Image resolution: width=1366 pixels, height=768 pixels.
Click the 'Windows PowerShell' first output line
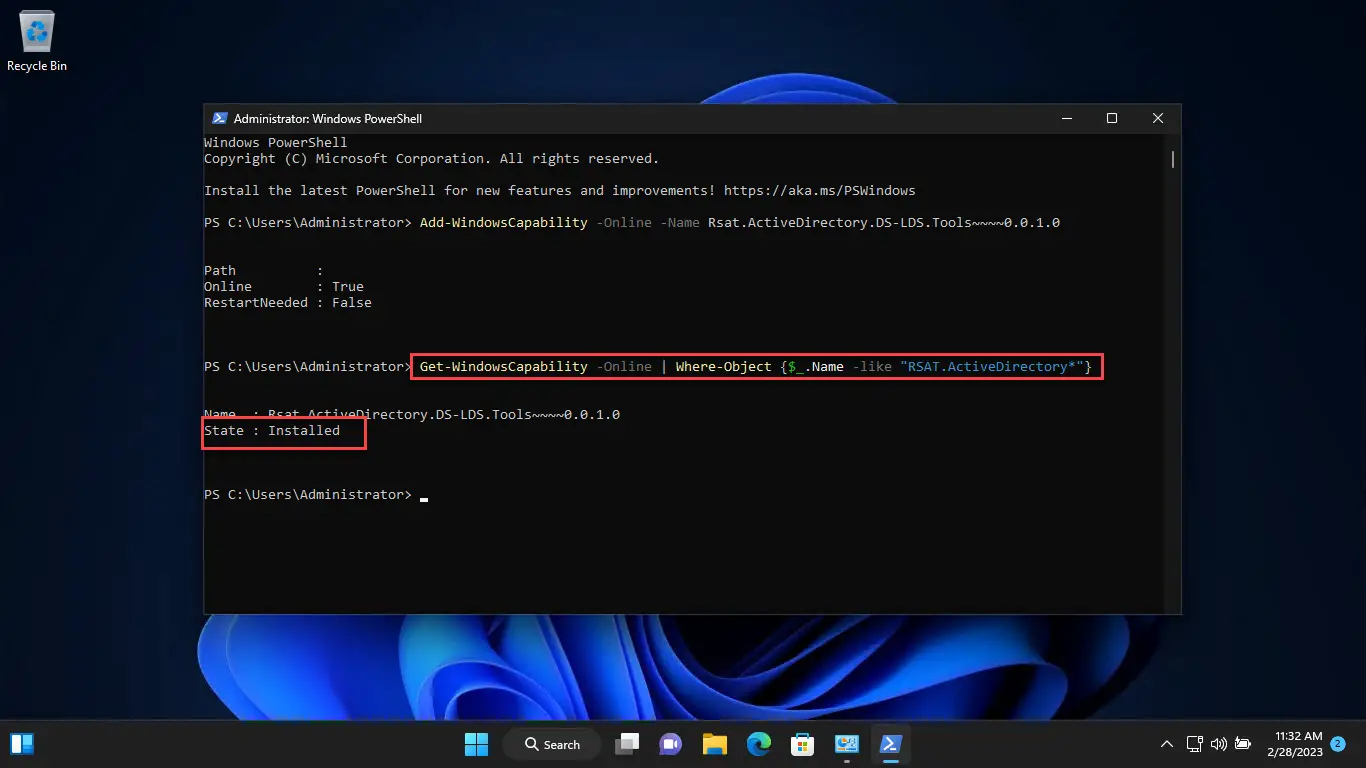coord(276,142)
